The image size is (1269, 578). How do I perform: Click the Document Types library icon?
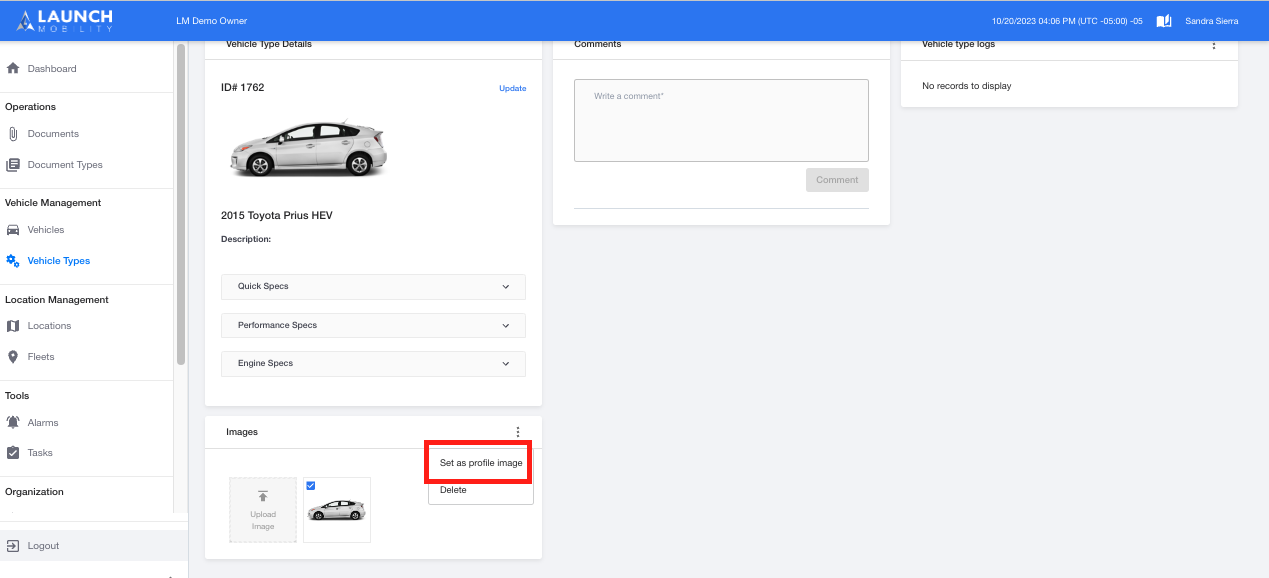pos(13,165)
